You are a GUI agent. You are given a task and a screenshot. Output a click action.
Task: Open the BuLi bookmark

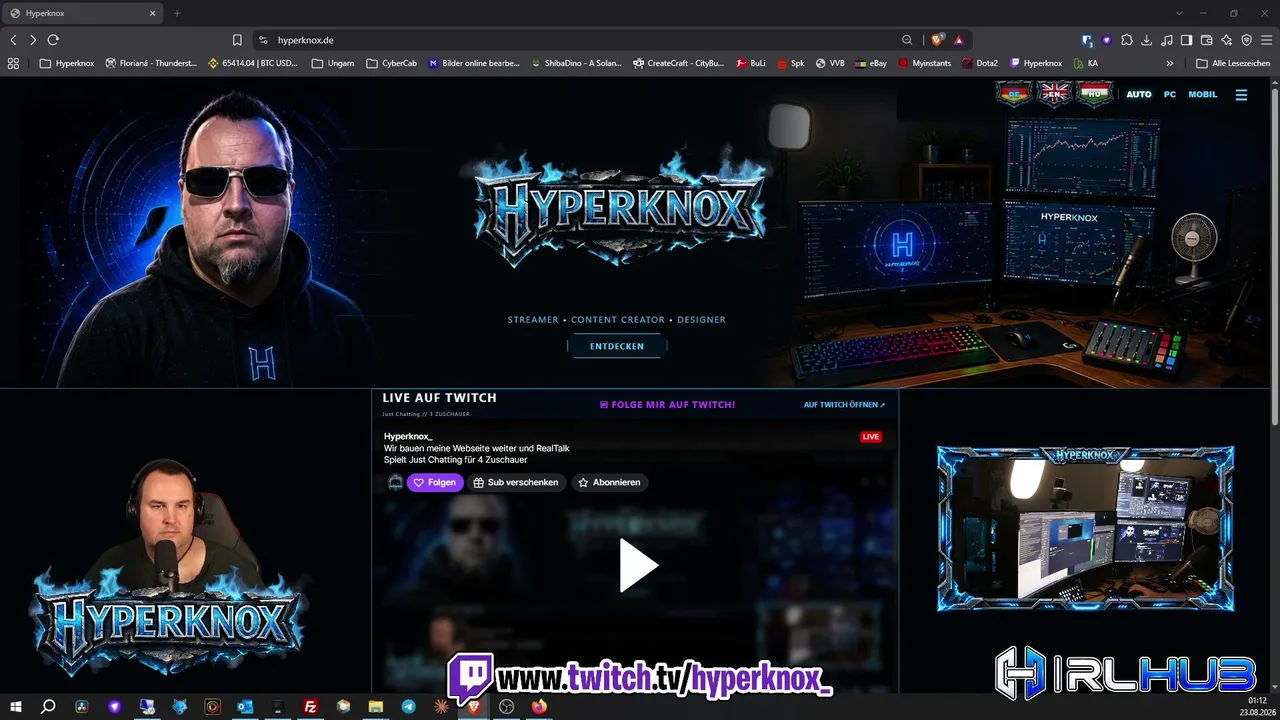coord(751,63)
